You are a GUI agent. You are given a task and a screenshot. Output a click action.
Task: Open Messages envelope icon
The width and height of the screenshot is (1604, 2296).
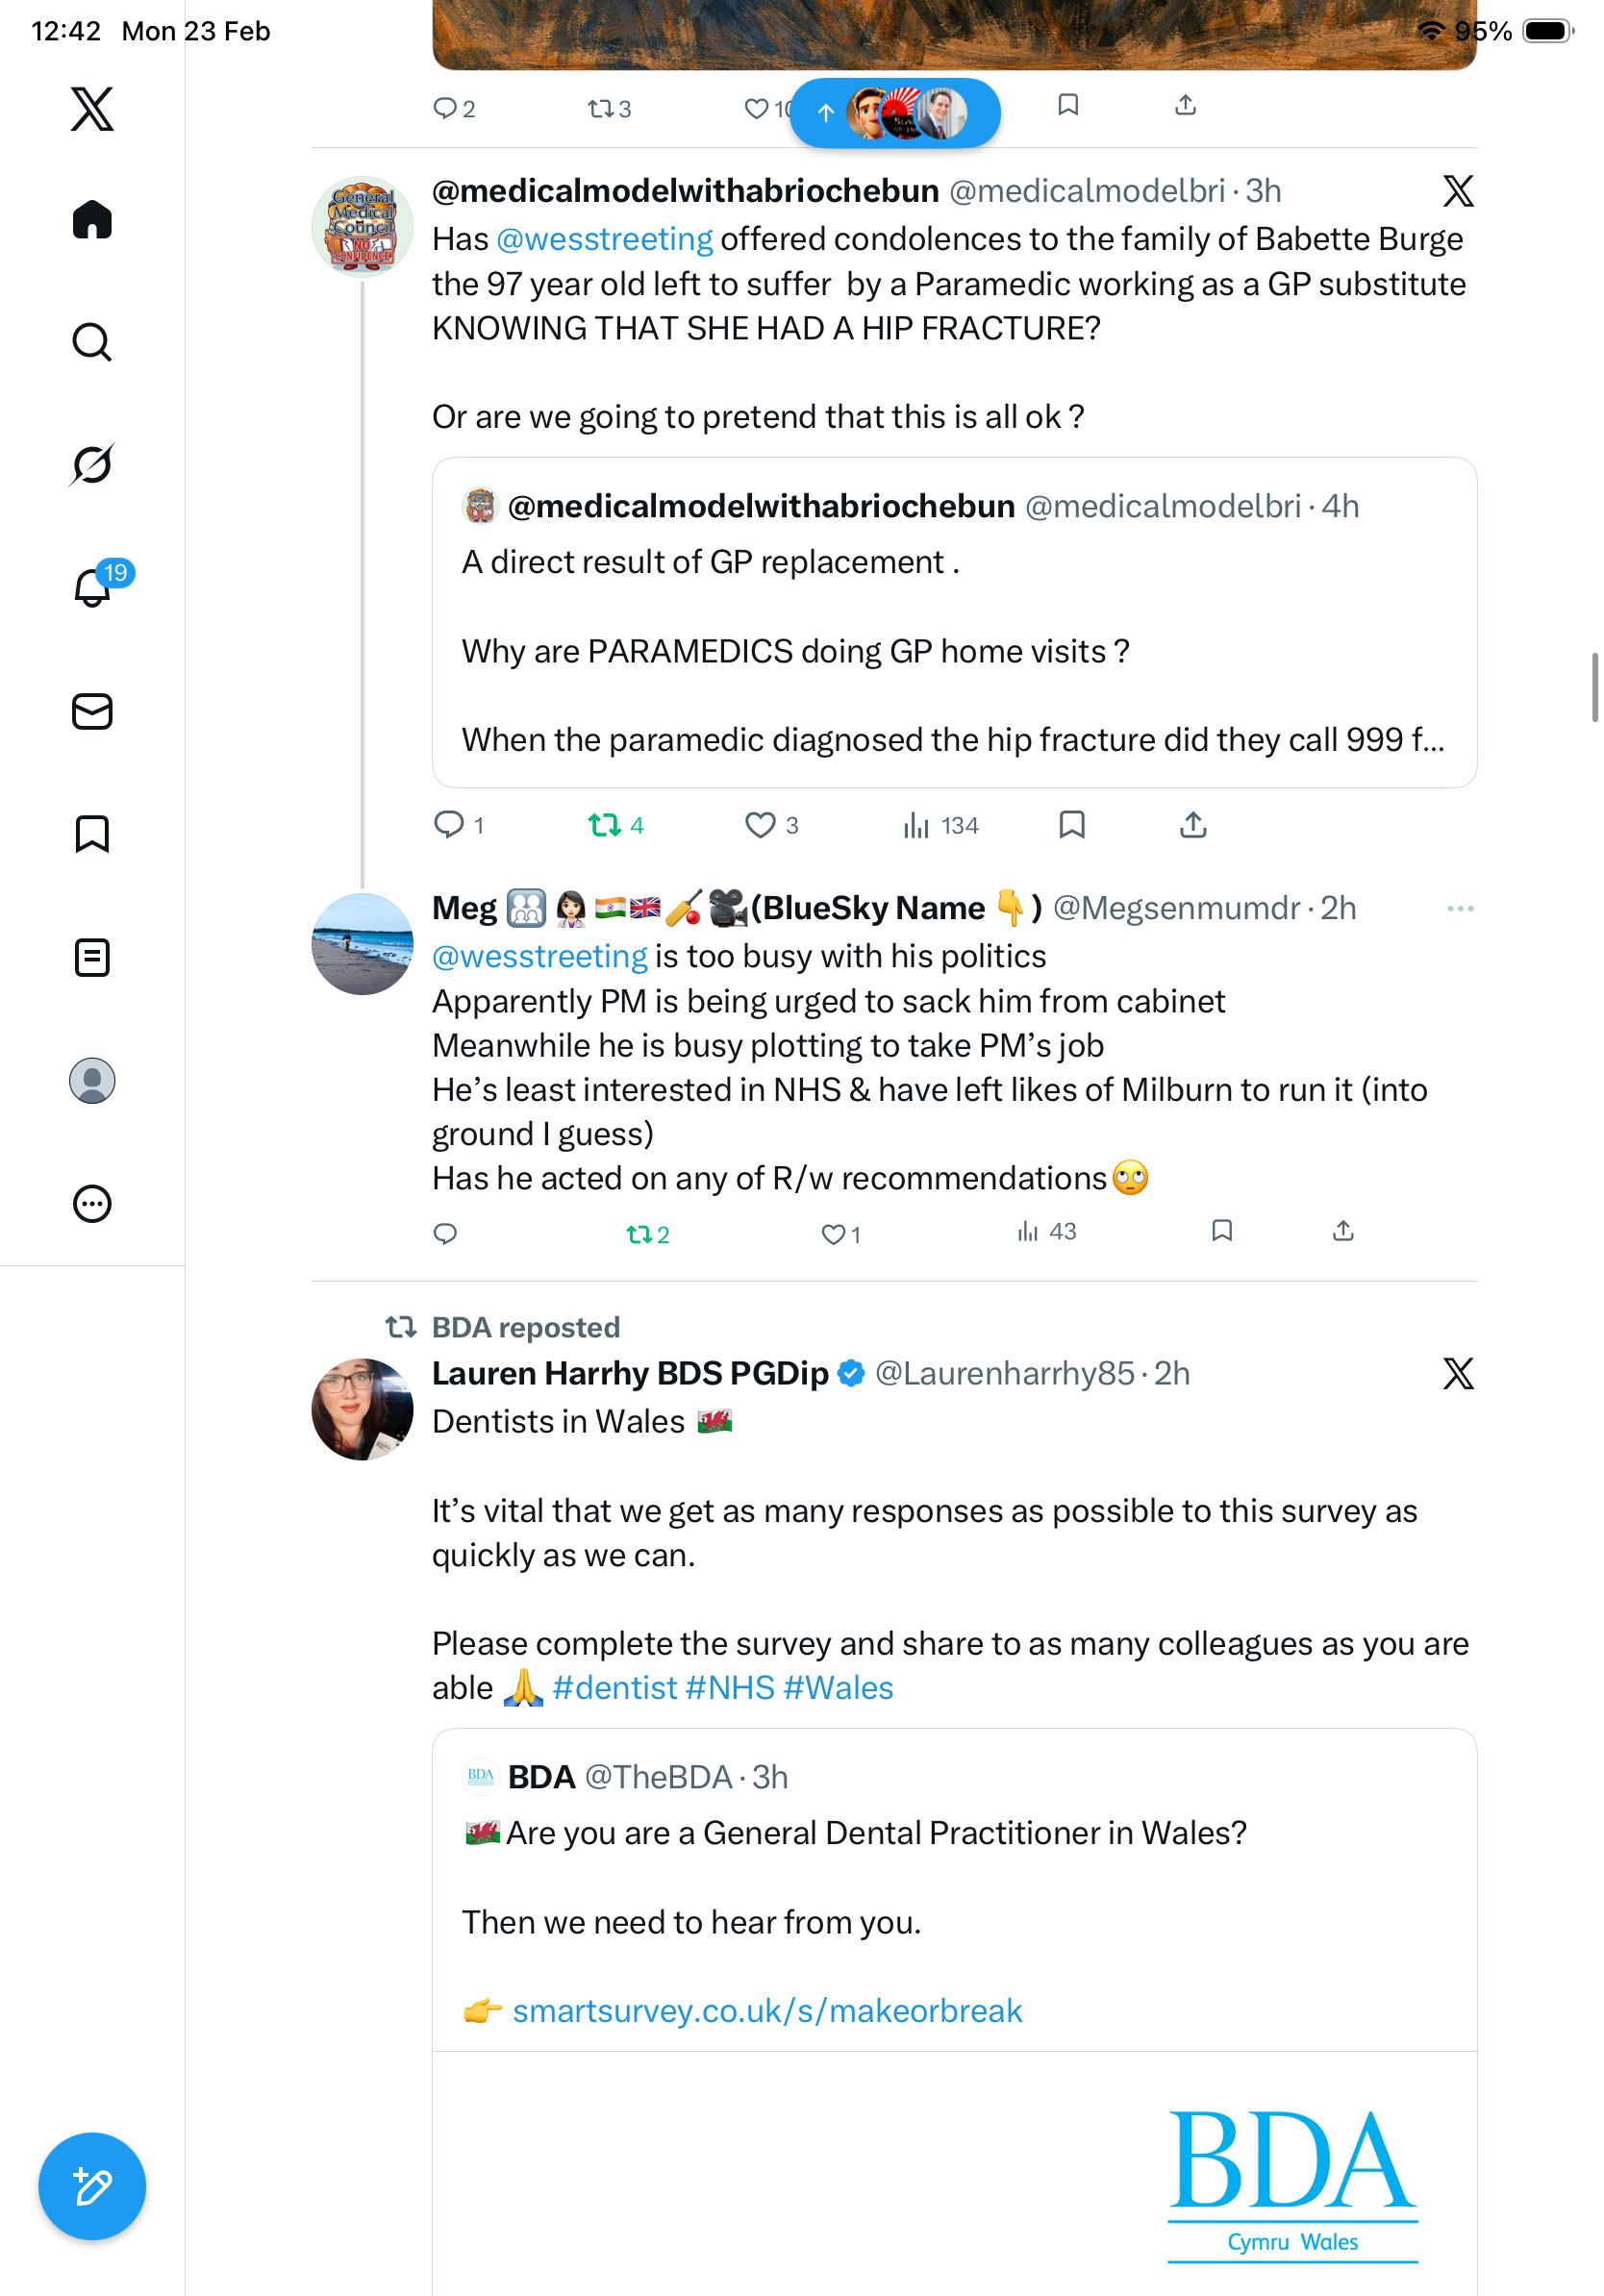coord(92,711)
